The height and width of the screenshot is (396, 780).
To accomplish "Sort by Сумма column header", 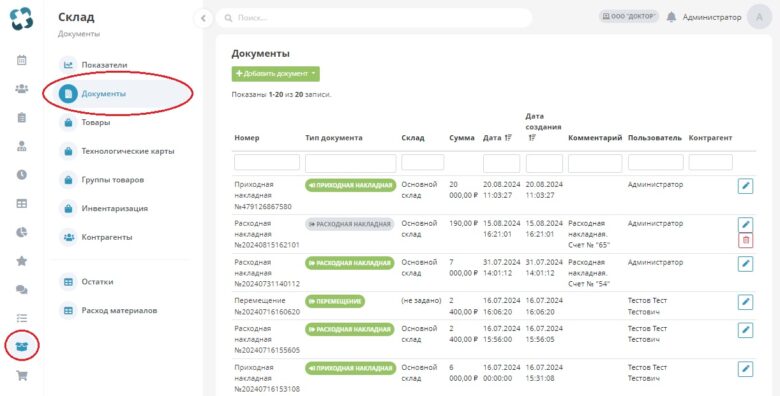I will (x=462, y=138).
